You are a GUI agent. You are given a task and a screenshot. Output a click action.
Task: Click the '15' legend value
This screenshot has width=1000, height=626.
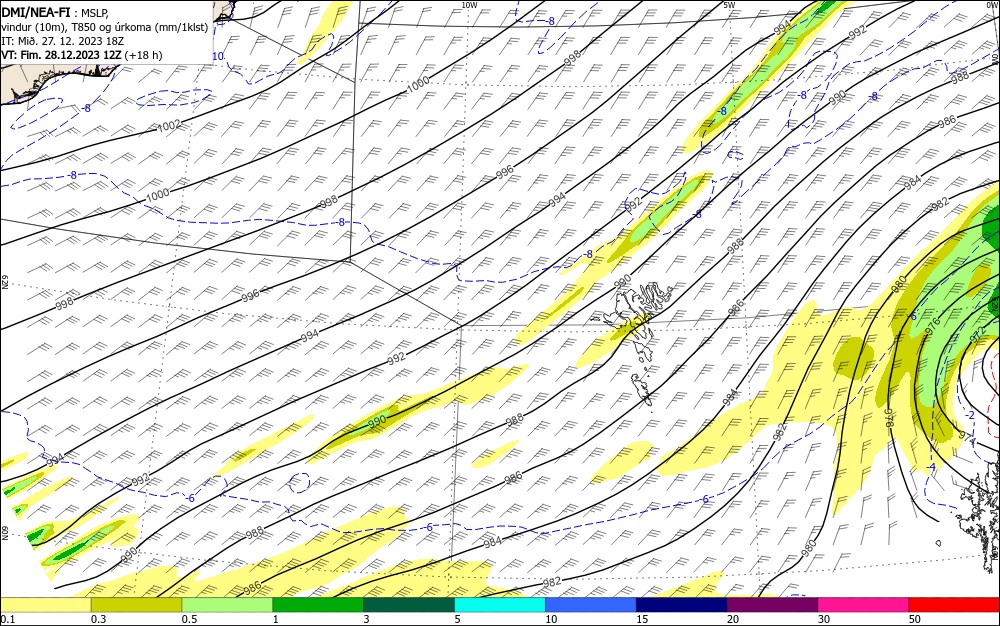642,619
